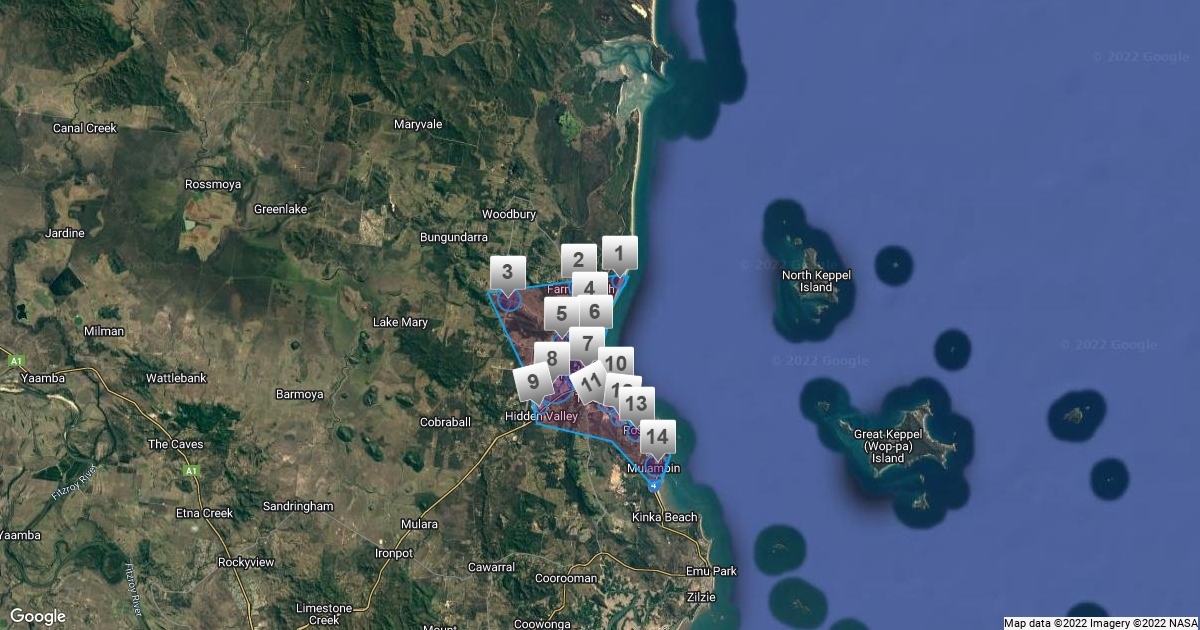The width and height of the screenshot is (1200, 630).
Task: Click the Canal Creek place label
Action: [x=85, y=128]
